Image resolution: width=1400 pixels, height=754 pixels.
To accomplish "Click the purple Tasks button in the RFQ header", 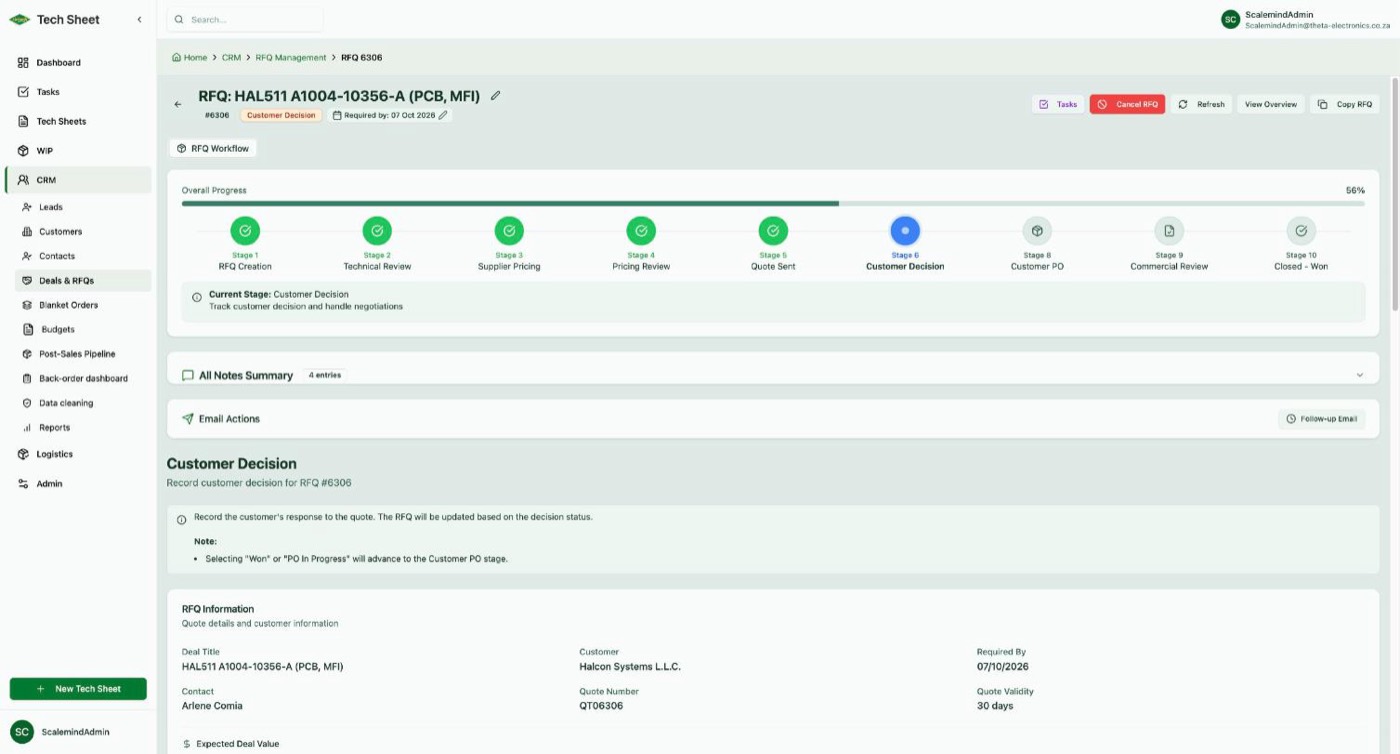I will point(1058,104).
